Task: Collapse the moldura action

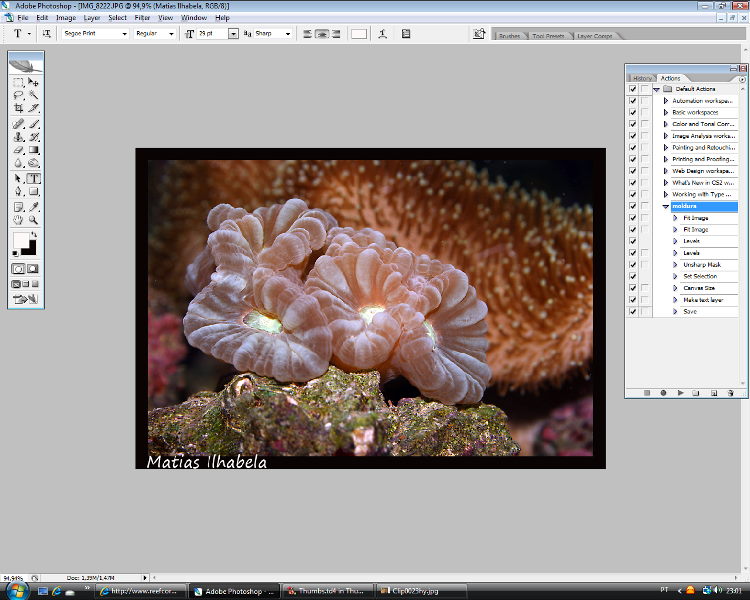Action: (666, 206)
